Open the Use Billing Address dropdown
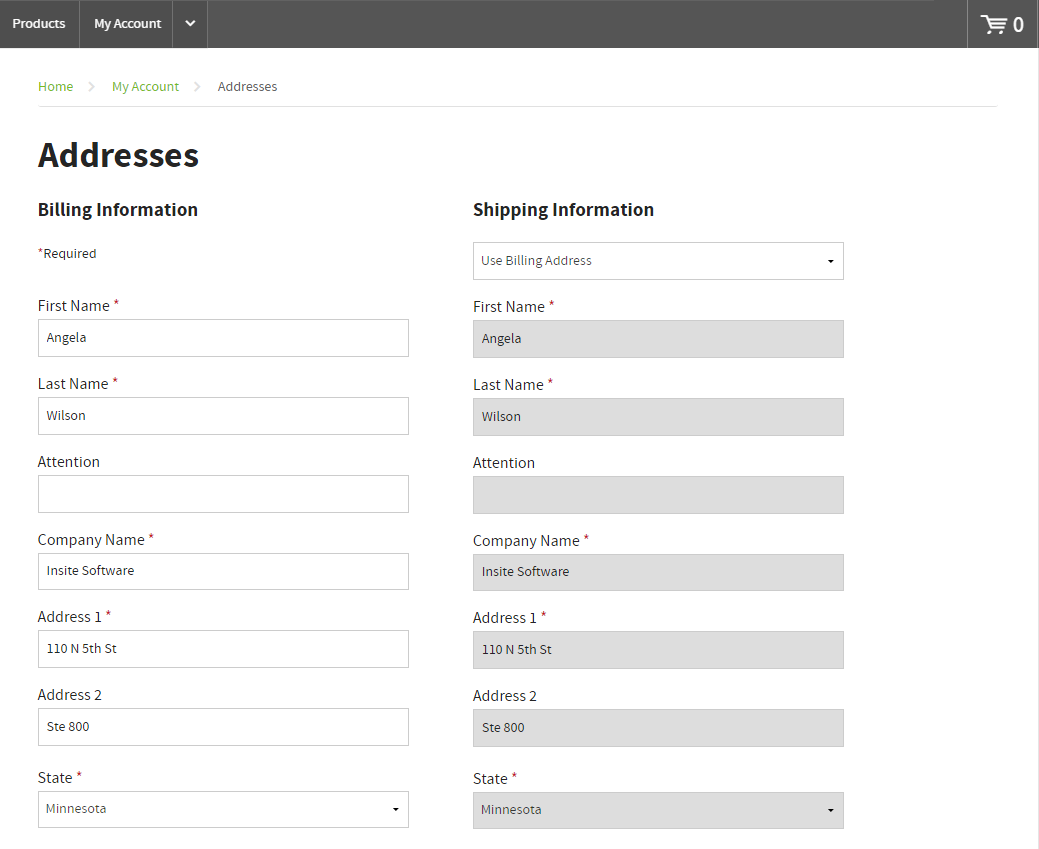Viewport: 1039px width, 849px height. point(657,261)
